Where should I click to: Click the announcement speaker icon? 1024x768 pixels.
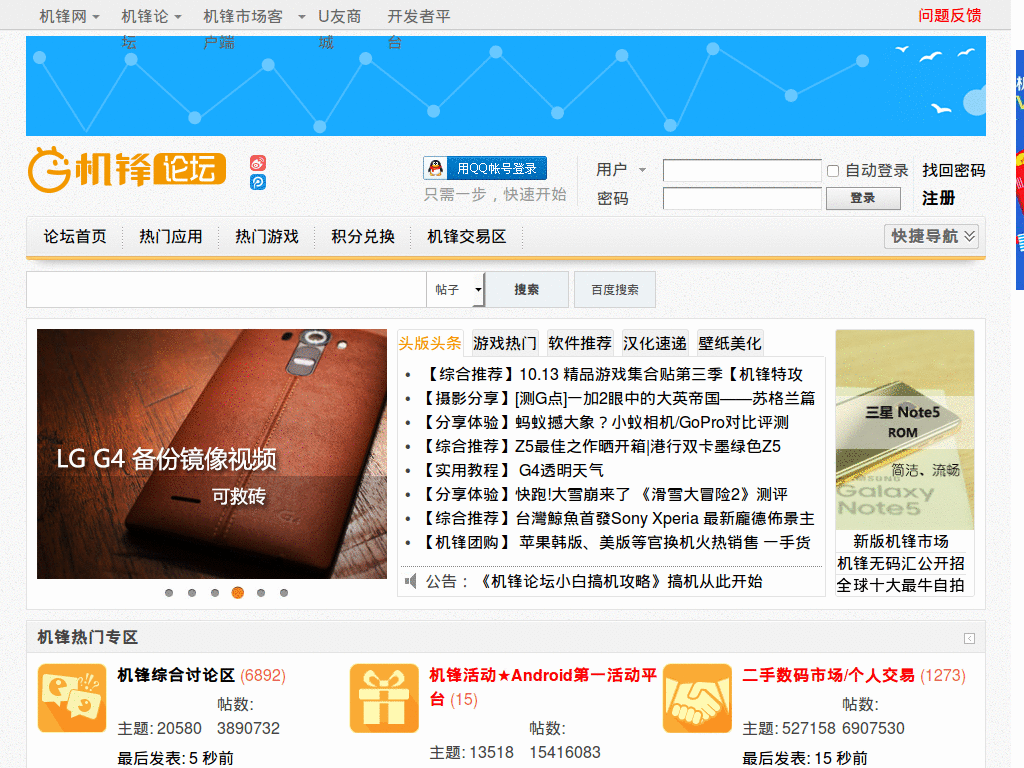click(x=410, y=581)
